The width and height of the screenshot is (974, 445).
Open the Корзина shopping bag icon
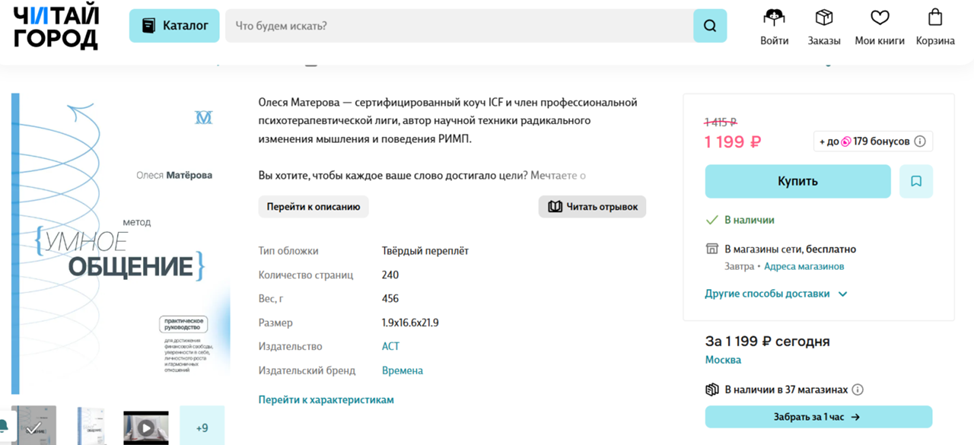tap(935, 26)
